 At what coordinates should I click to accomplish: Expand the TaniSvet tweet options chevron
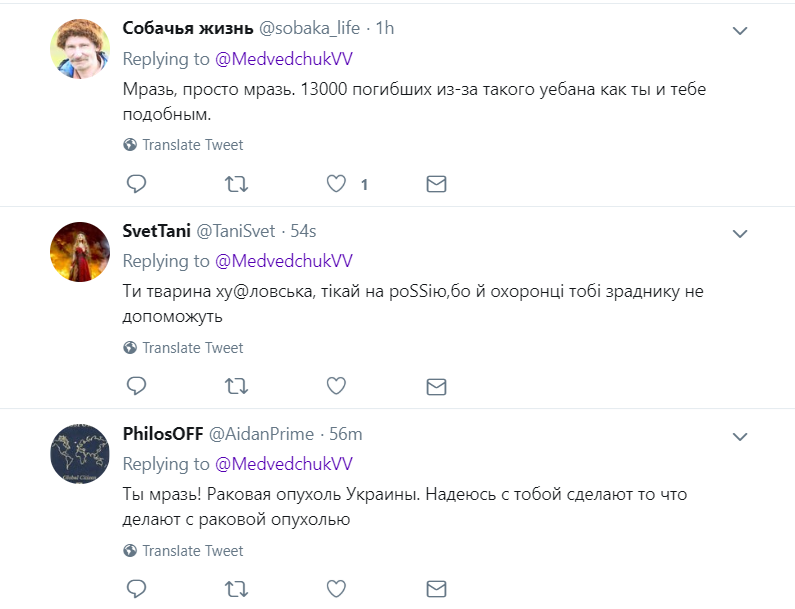(x=740, y=234)
